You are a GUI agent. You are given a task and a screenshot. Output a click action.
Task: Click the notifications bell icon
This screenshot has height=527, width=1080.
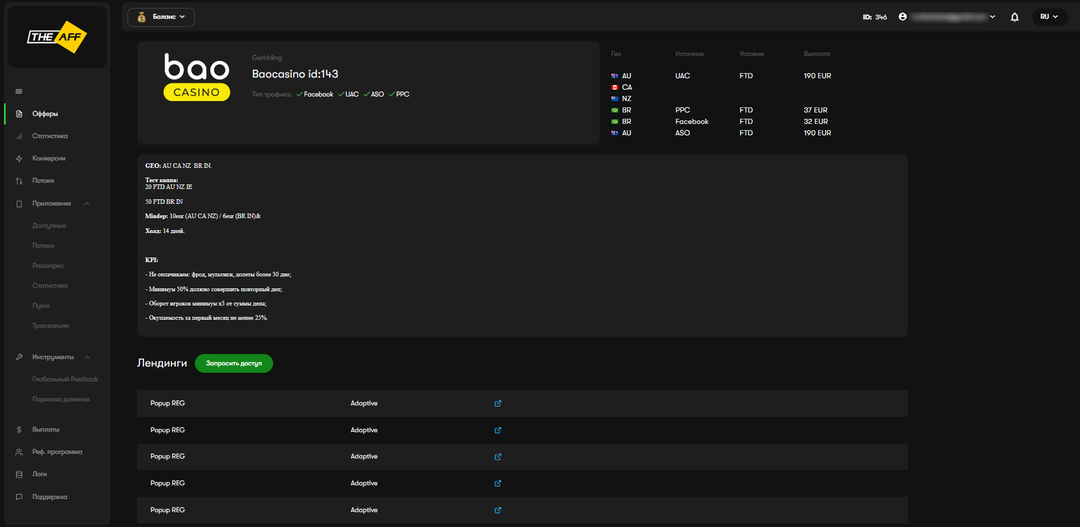(x=1015, y=17)
